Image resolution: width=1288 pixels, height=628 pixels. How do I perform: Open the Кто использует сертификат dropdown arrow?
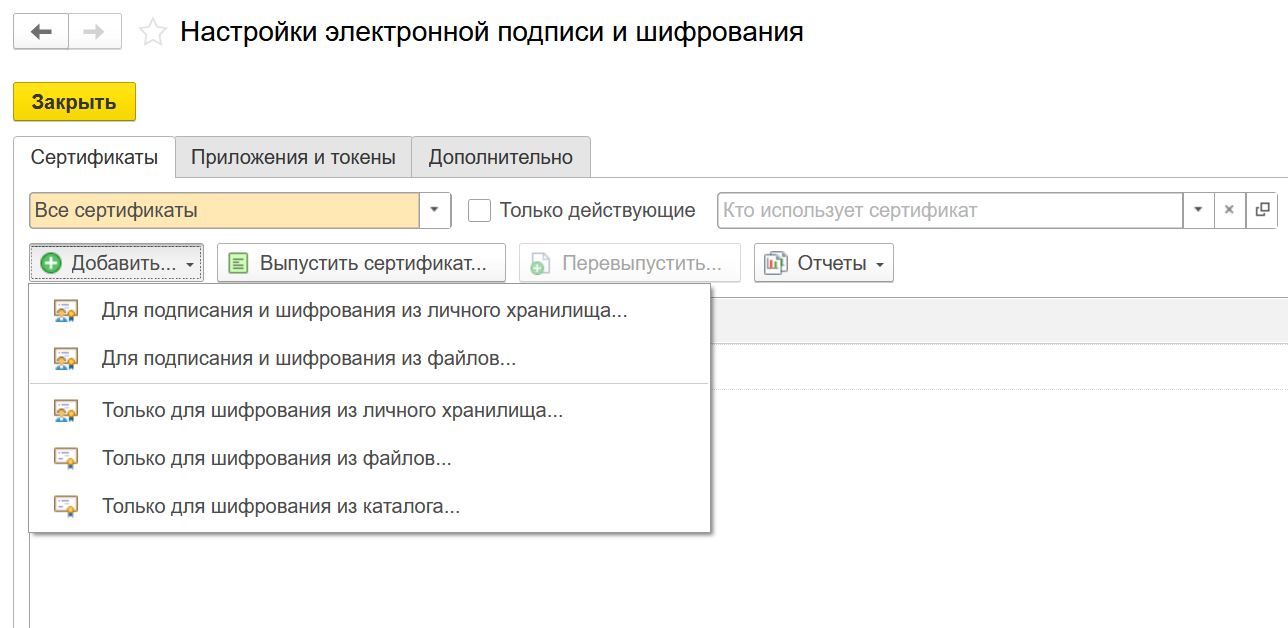[1198, 210]
